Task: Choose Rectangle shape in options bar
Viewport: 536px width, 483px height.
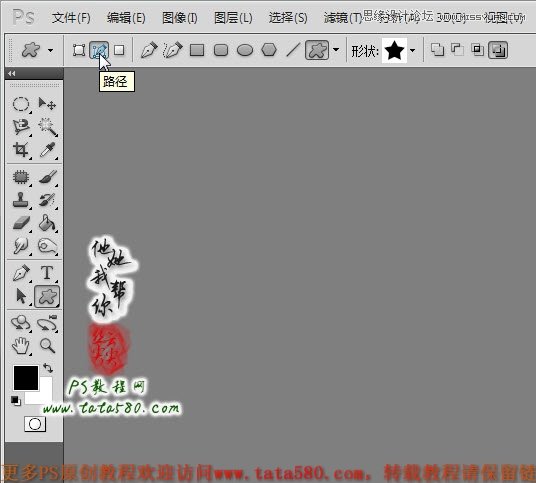Action: click(197, 50)
